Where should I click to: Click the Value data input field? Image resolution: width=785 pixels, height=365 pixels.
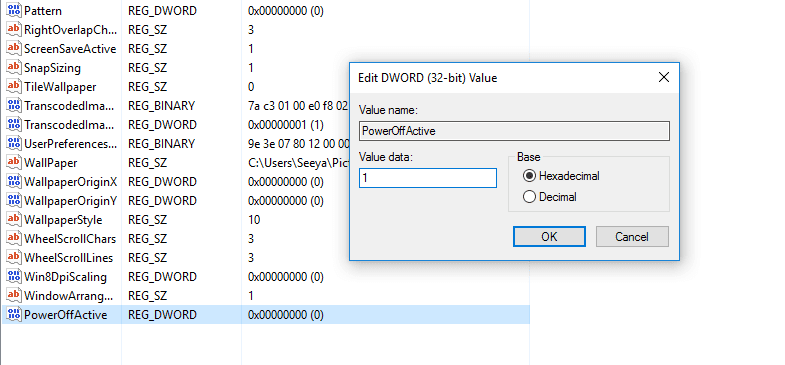click(428, 178)
